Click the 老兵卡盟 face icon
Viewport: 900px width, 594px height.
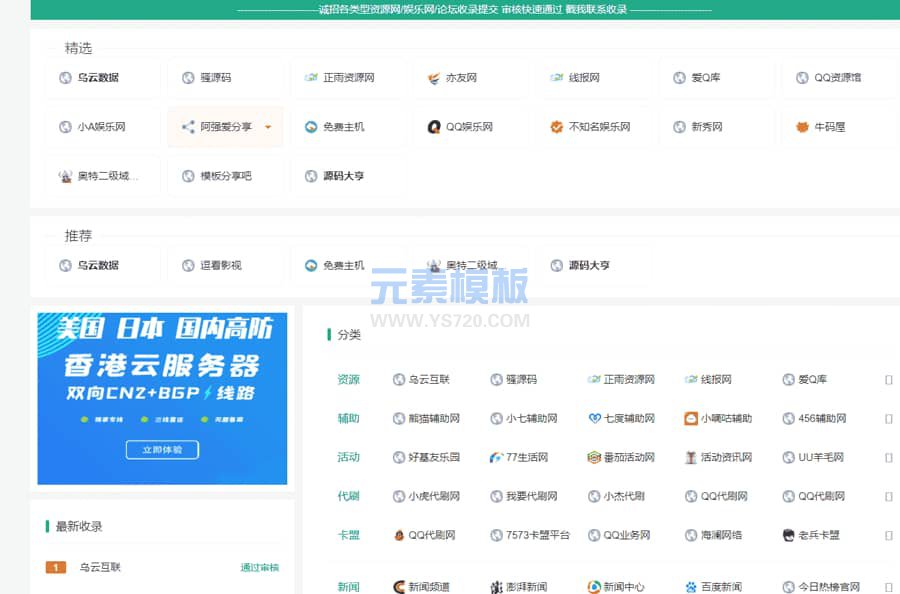(789, 535)
